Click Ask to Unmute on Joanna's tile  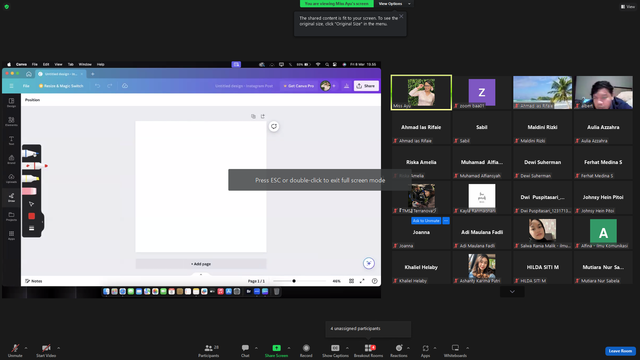tap(426, 221)
